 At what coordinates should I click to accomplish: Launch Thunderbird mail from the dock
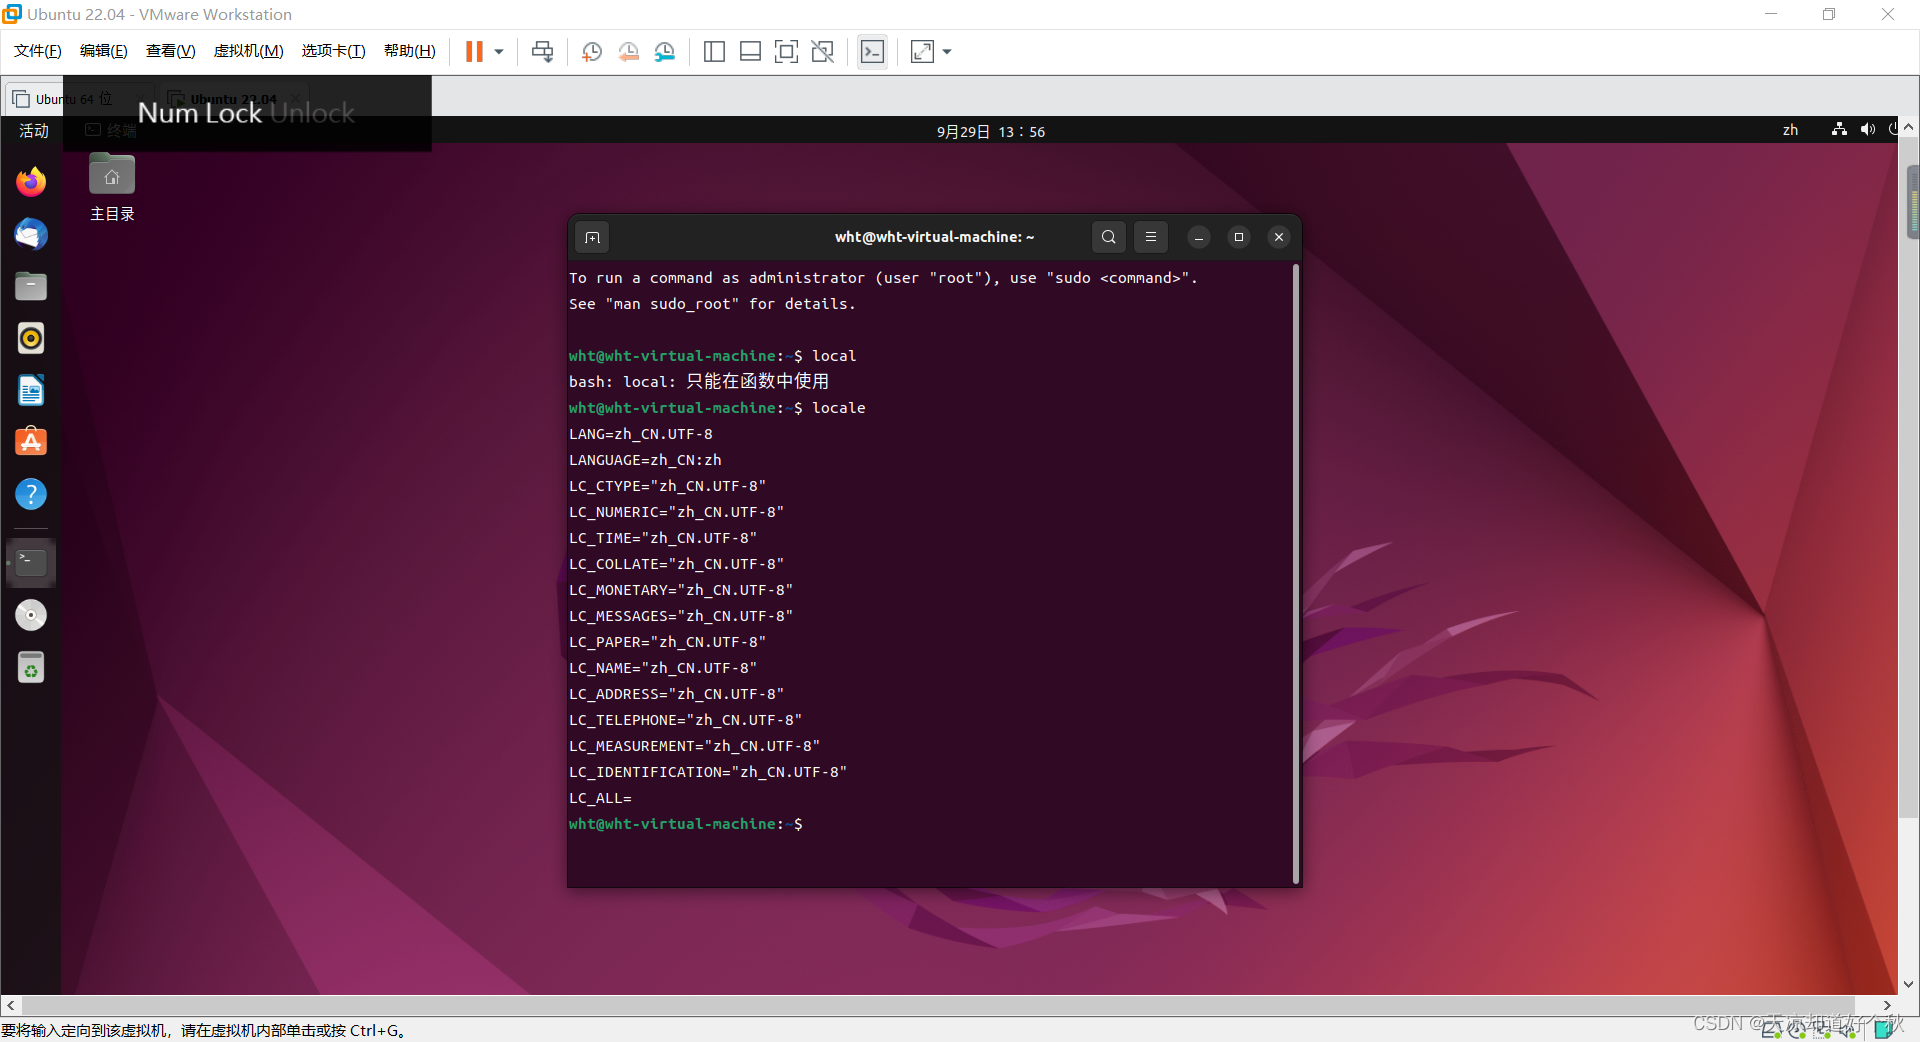click(x=31, y=234)
